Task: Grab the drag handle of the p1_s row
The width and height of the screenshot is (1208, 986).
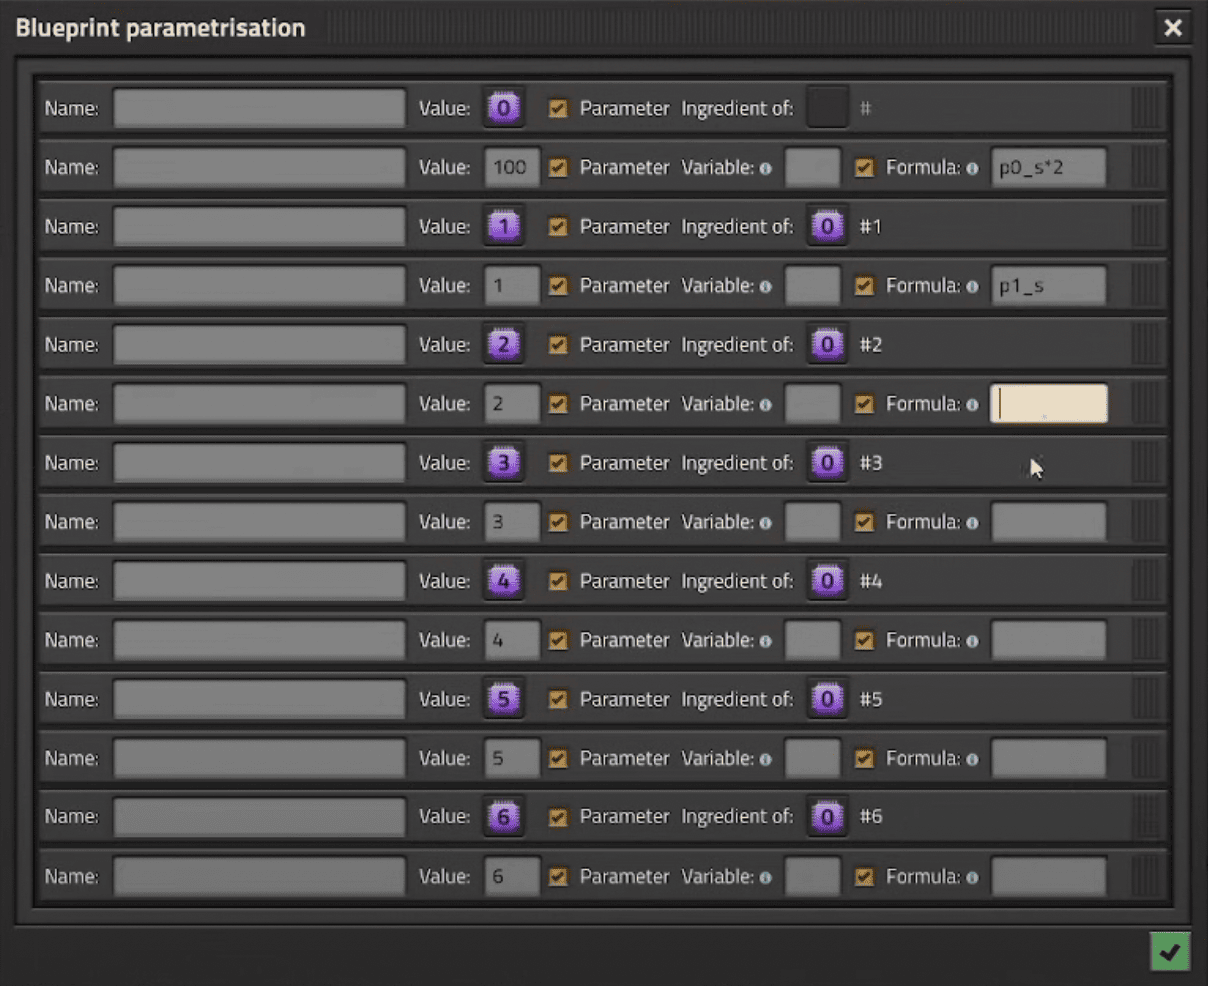Action: coord(1148,285)
